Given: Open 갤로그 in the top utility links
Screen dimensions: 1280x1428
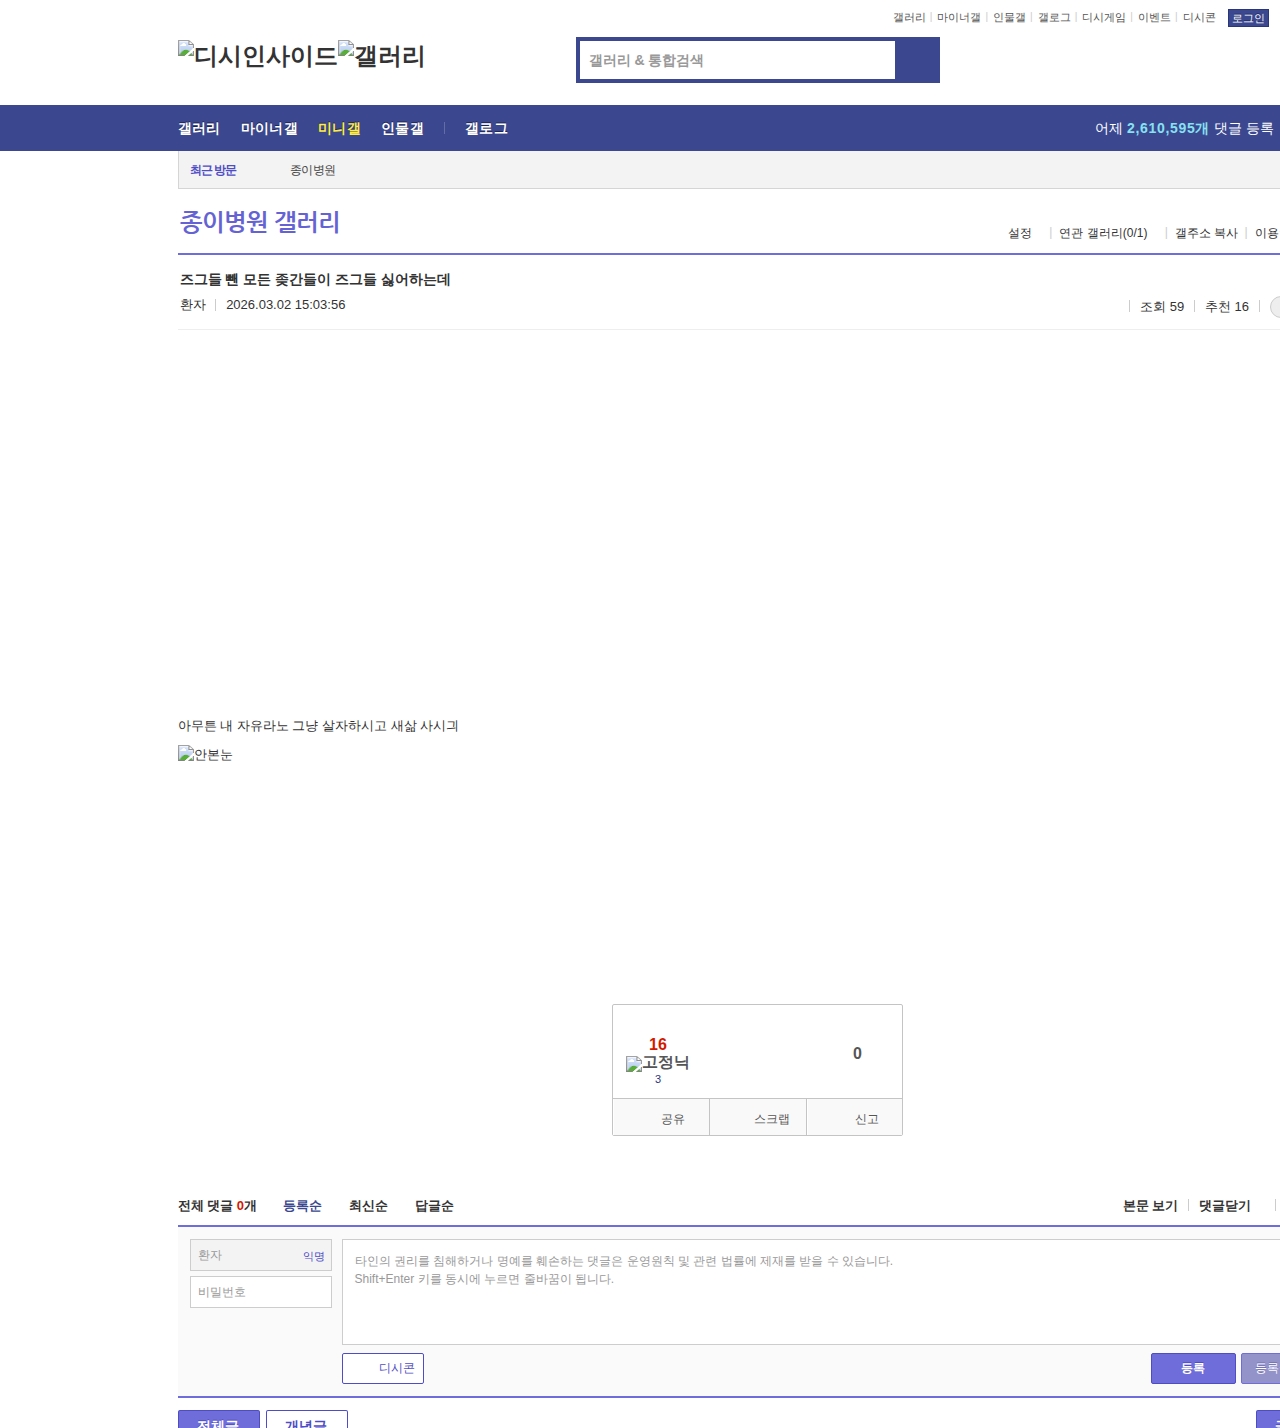Looking at the screenshot, I should pos(1054,17).
